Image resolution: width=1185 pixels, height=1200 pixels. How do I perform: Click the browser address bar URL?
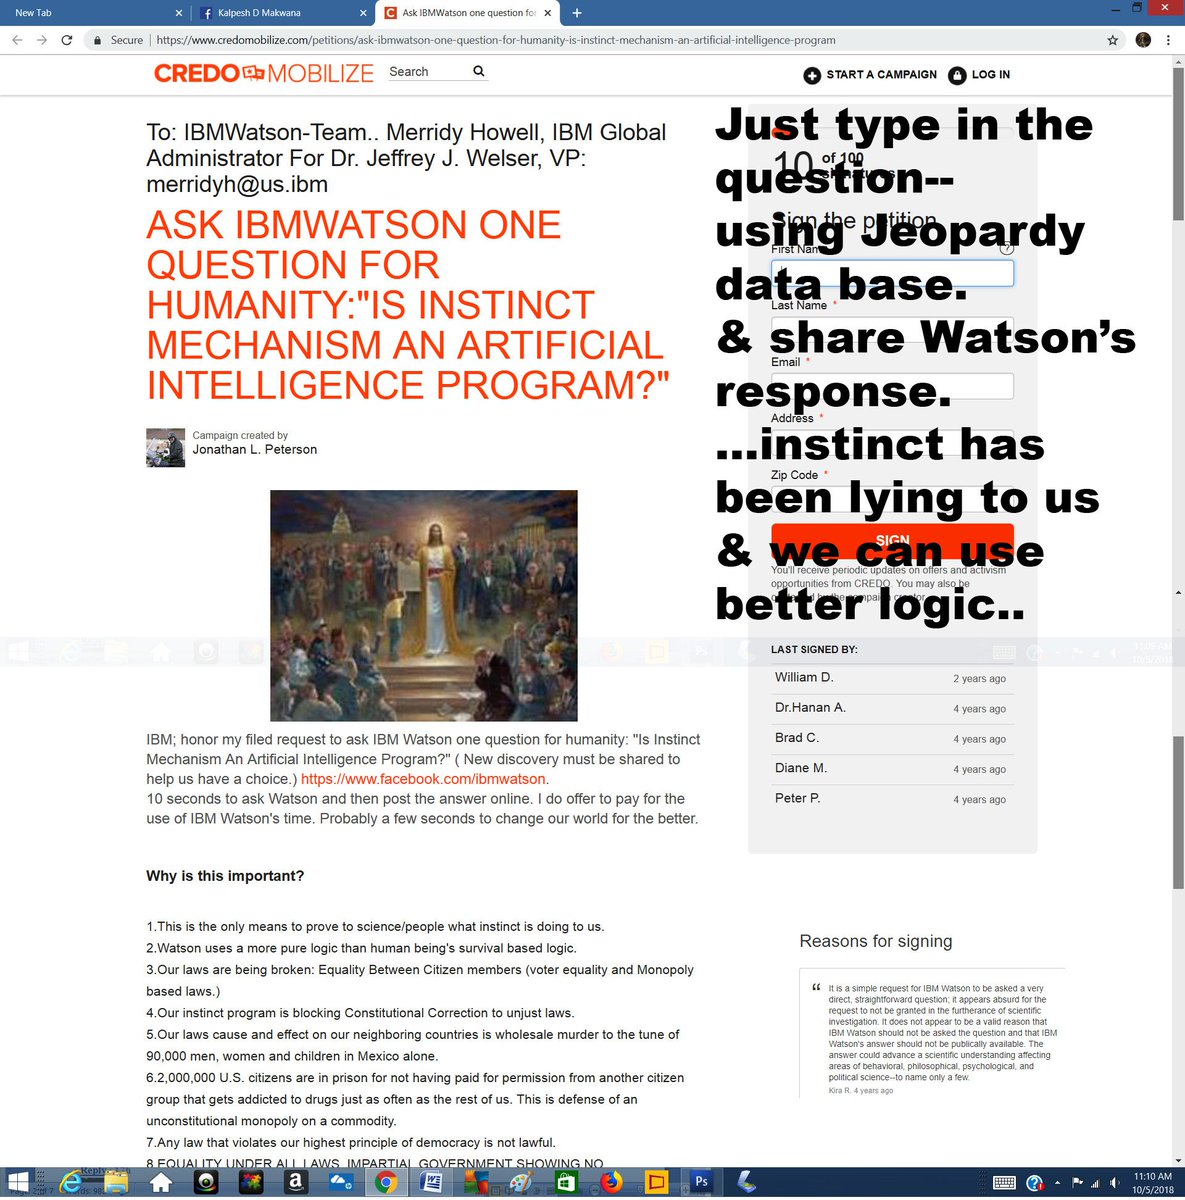496,40
